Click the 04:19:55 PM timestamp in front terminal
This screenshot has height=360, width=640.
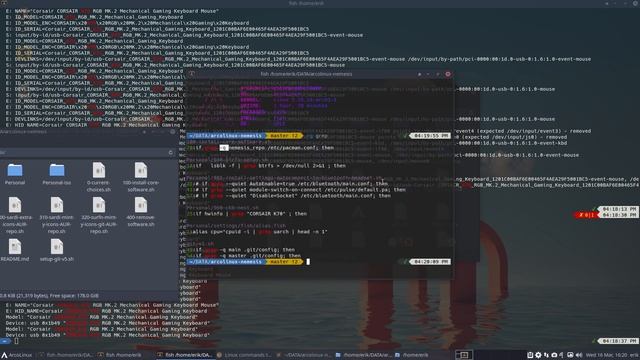pyautogui.click(x=430, y=136)
